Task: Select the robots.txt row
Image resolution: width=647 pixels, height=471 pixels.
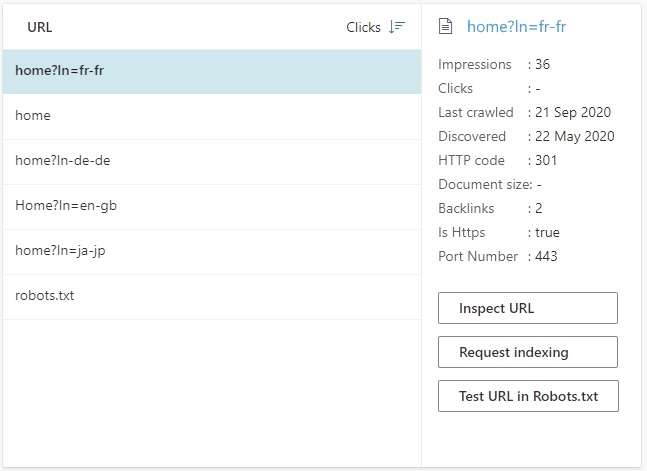Action: click(x=212, y=297)
